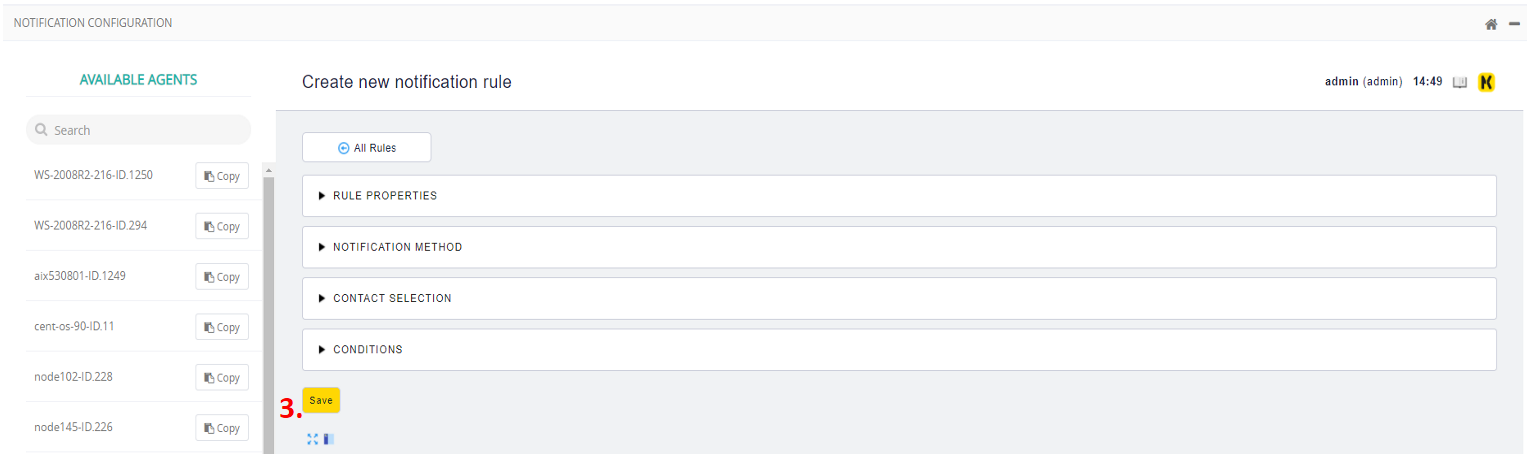Screen dimensions: 1527x454
Task: Copy agent node102-ID.228
Action: point(222,377)
